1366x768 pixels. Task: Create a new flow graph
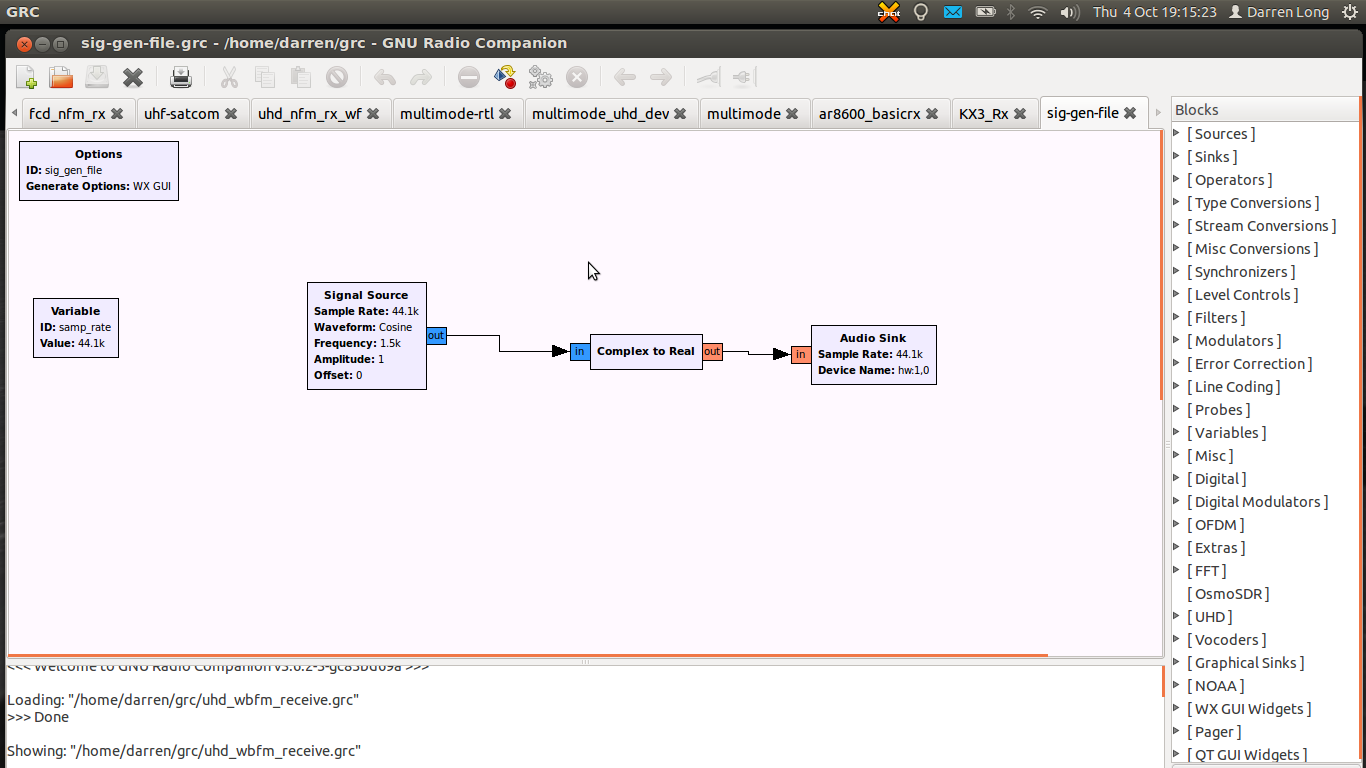pyautogui.click(x=25, y=77)
